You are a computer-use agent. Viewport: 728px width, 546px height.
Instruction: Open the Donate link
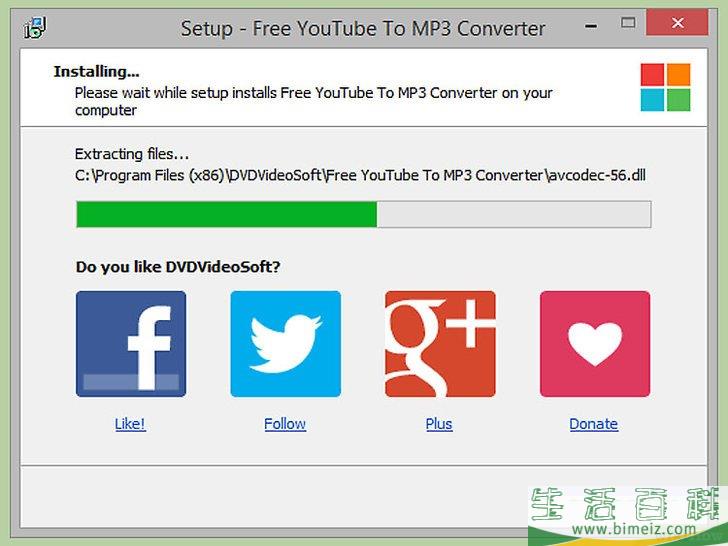(x=593, y=424)
